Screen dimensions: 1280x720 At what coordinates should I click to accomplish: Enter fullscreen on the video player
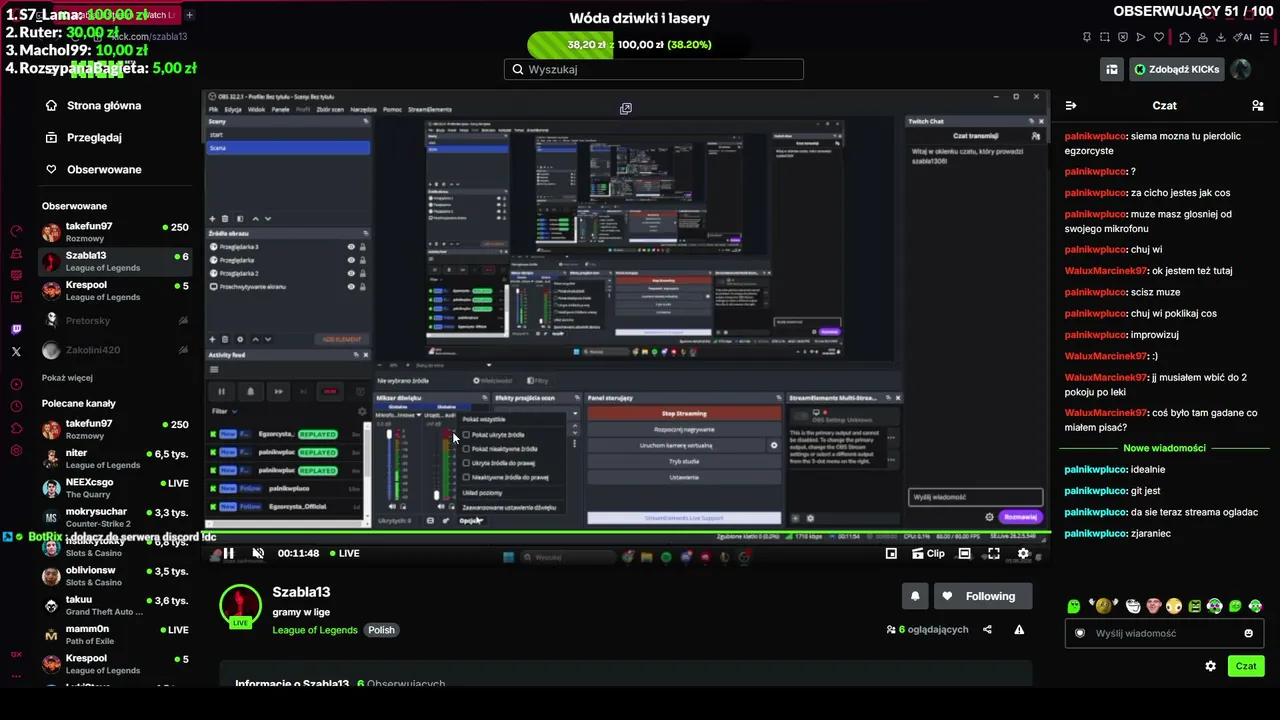[x=993, y=553]
